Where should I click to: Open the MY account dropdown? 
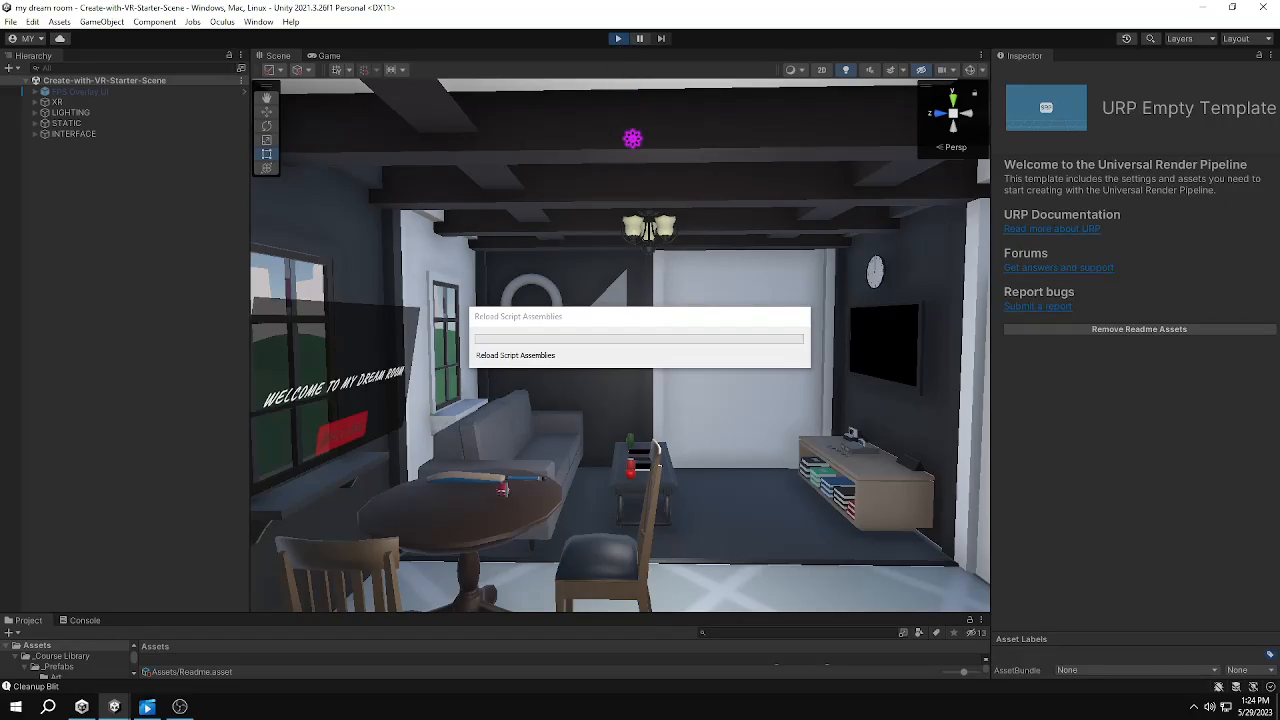click(25, 39)
